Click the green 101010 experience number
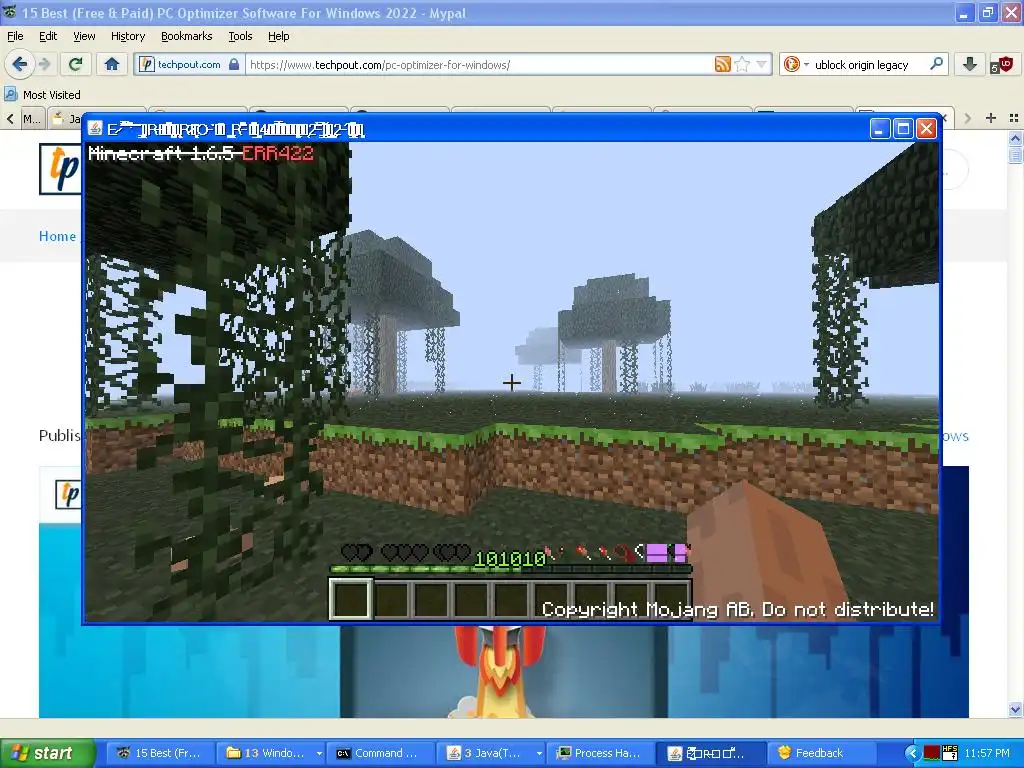The height and width of the screenshot is (768, 1024). tap(509, 559)
